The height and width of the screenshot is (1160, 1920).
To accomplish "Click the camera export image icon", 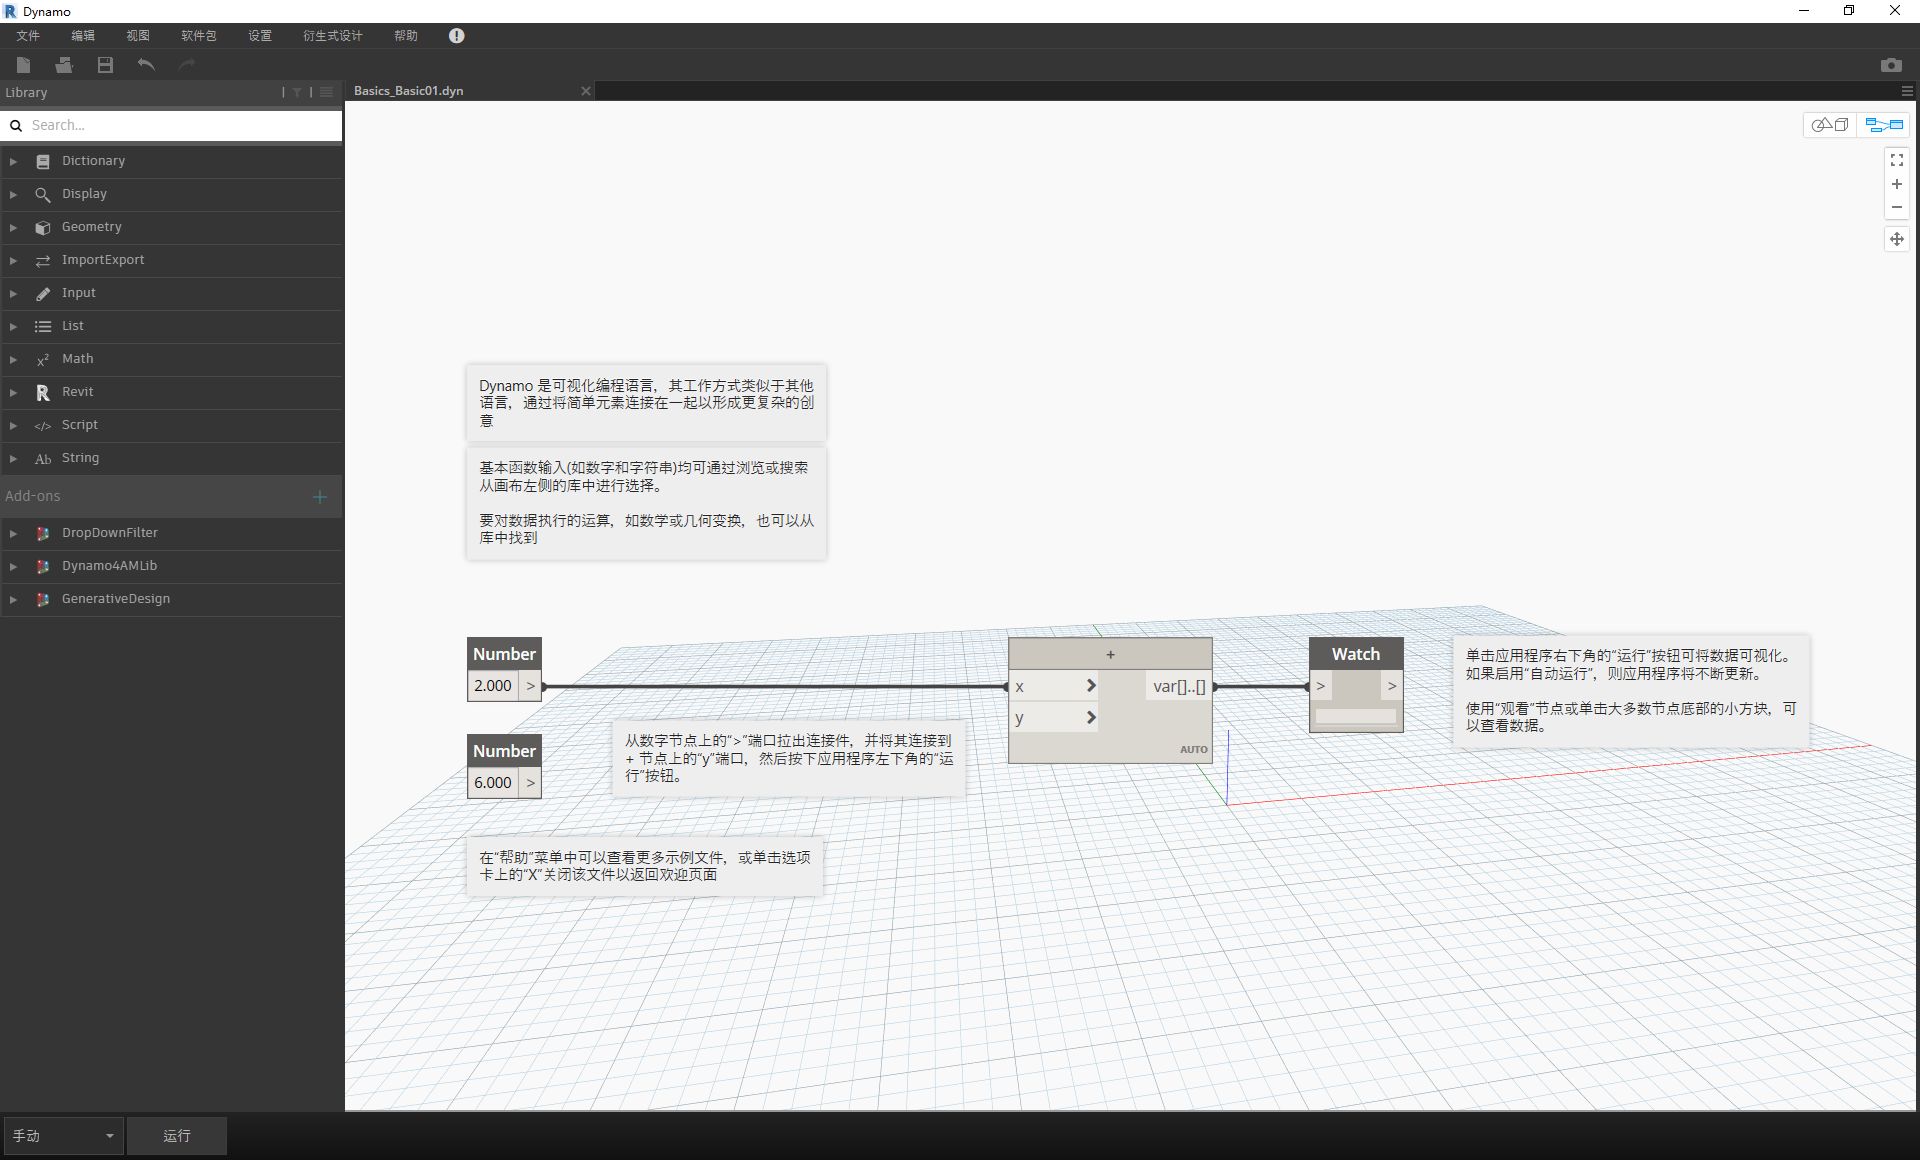I will coord(1890,65).
